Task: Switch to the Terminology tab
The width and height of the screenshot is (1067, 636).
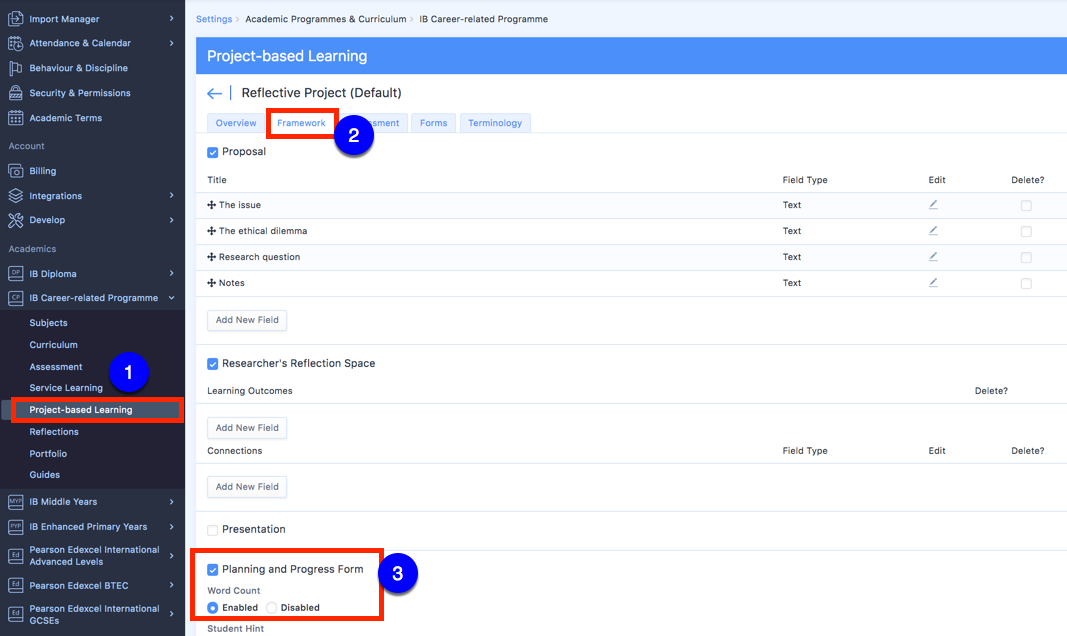Action: [x=495, y=123]
